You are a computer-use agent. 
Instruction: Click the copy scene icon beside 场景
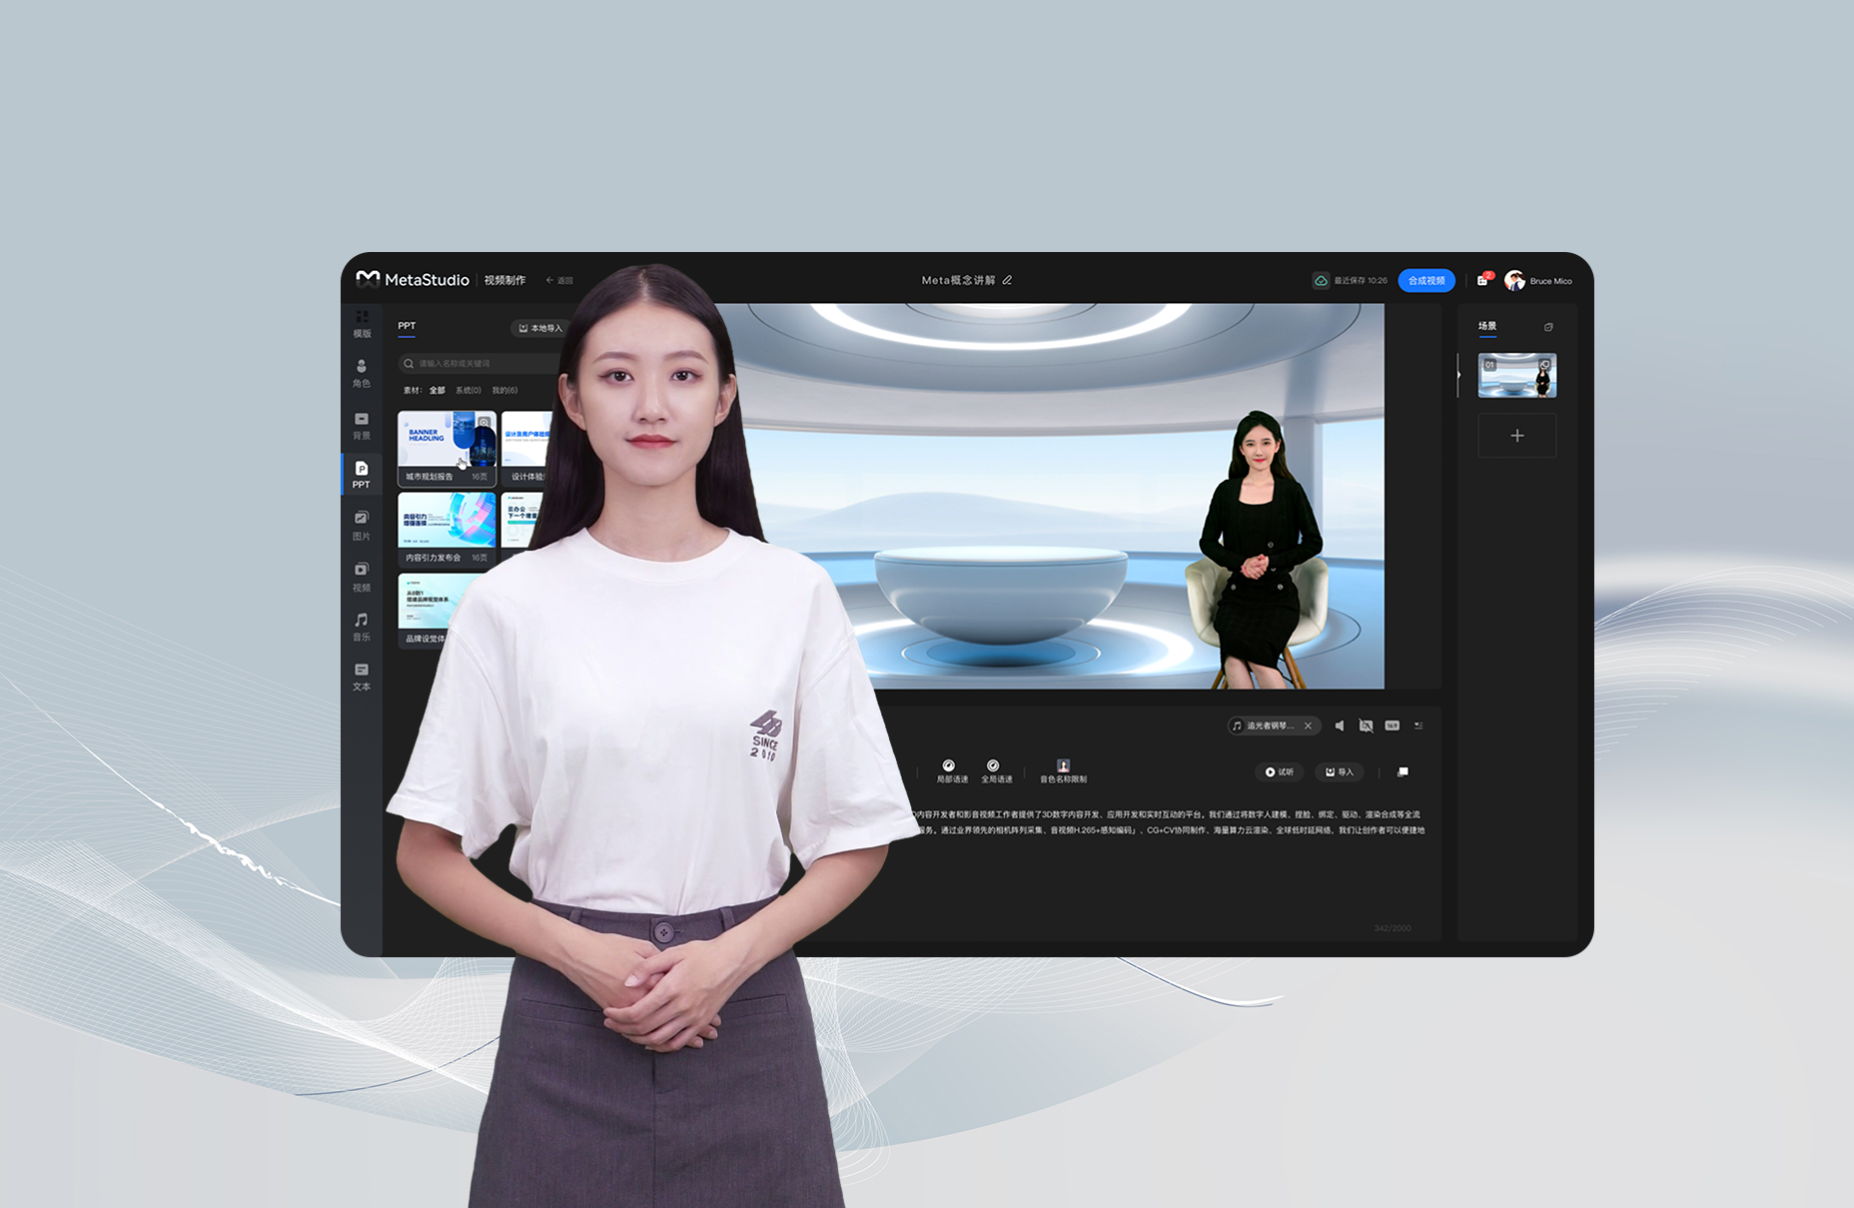tap(1548, 327)
